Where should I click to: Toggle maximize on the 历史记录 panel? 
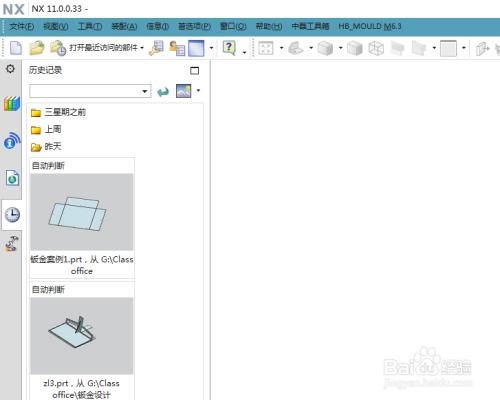coord(194,70)
